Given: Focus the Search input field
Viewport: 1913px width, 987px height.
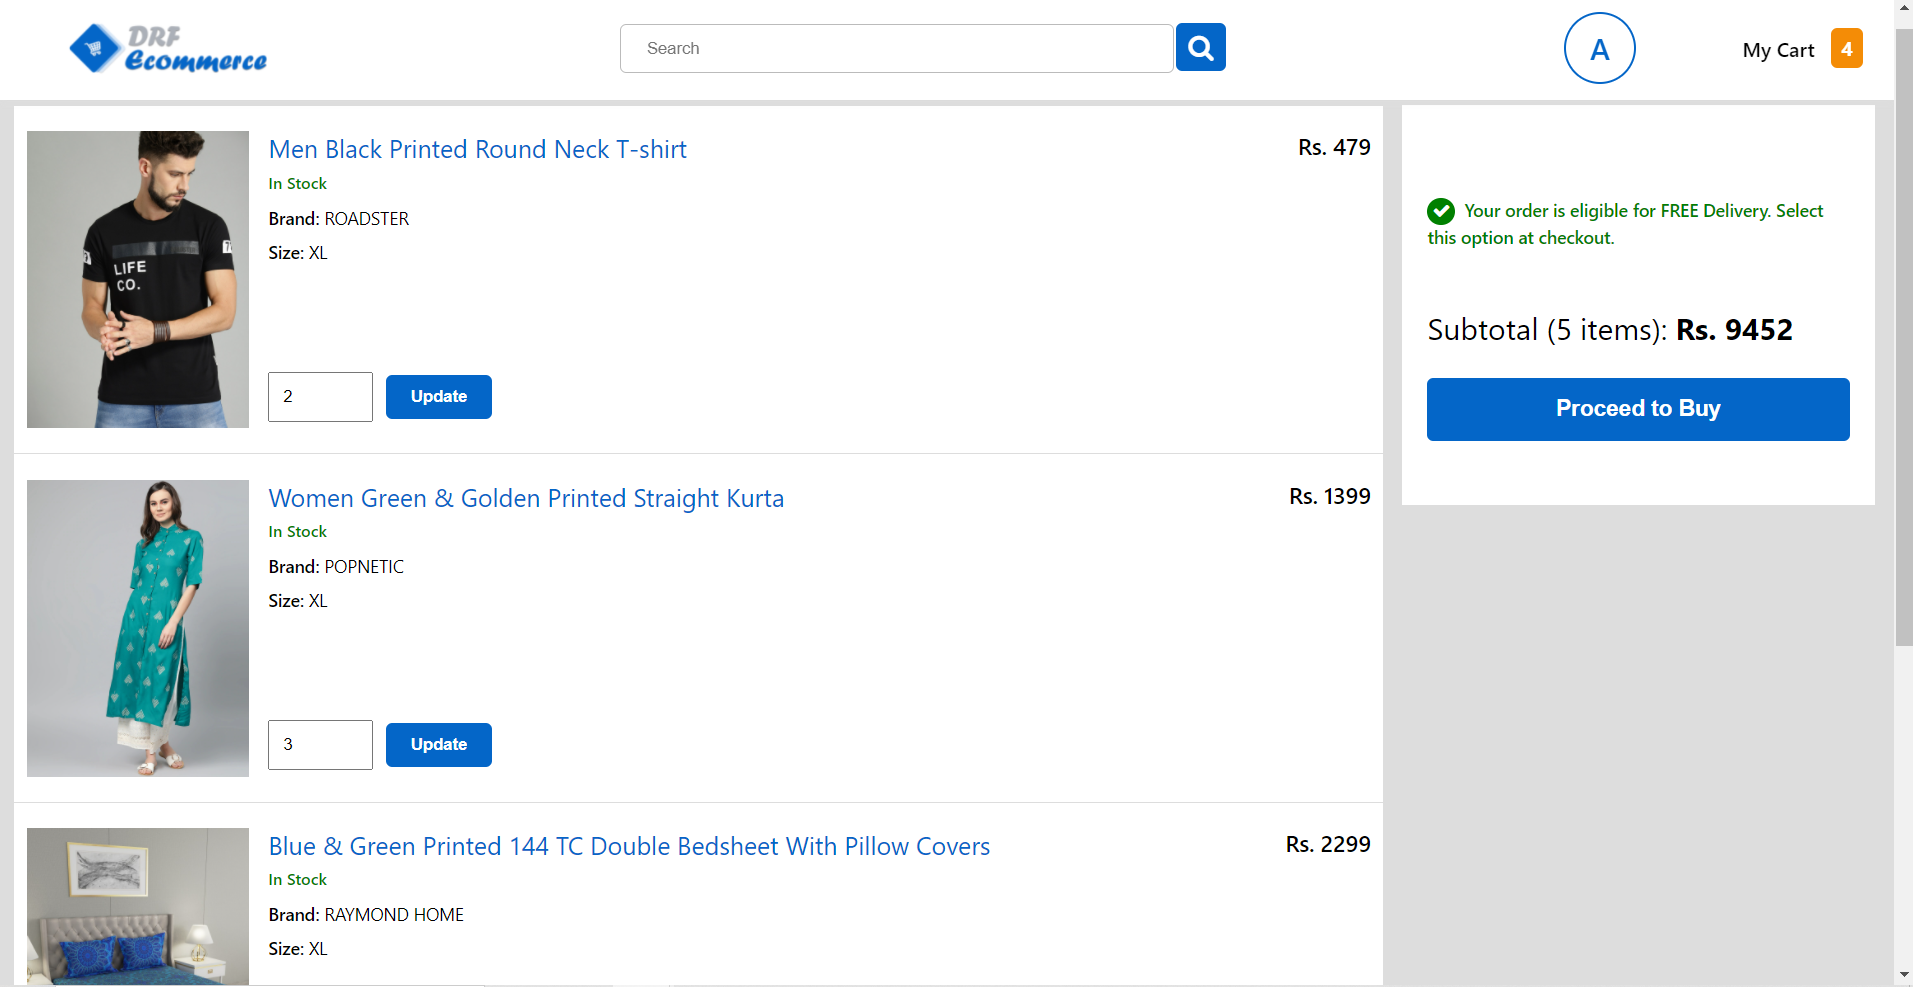Looking at the screenshot, I should (x=896, y=48).
